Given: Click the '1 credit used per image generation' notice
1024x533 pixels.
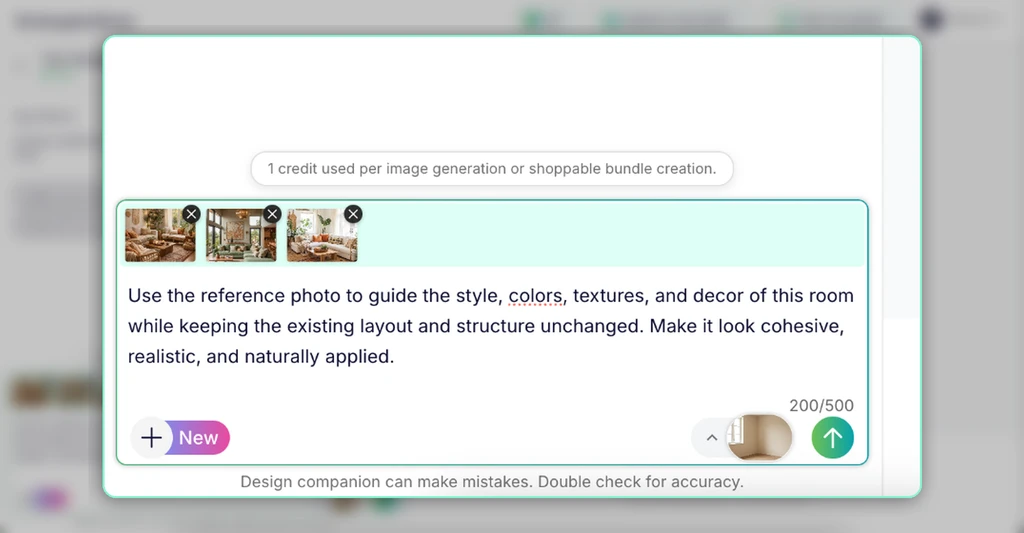Looking at the screenshot, I should (492, 169).
